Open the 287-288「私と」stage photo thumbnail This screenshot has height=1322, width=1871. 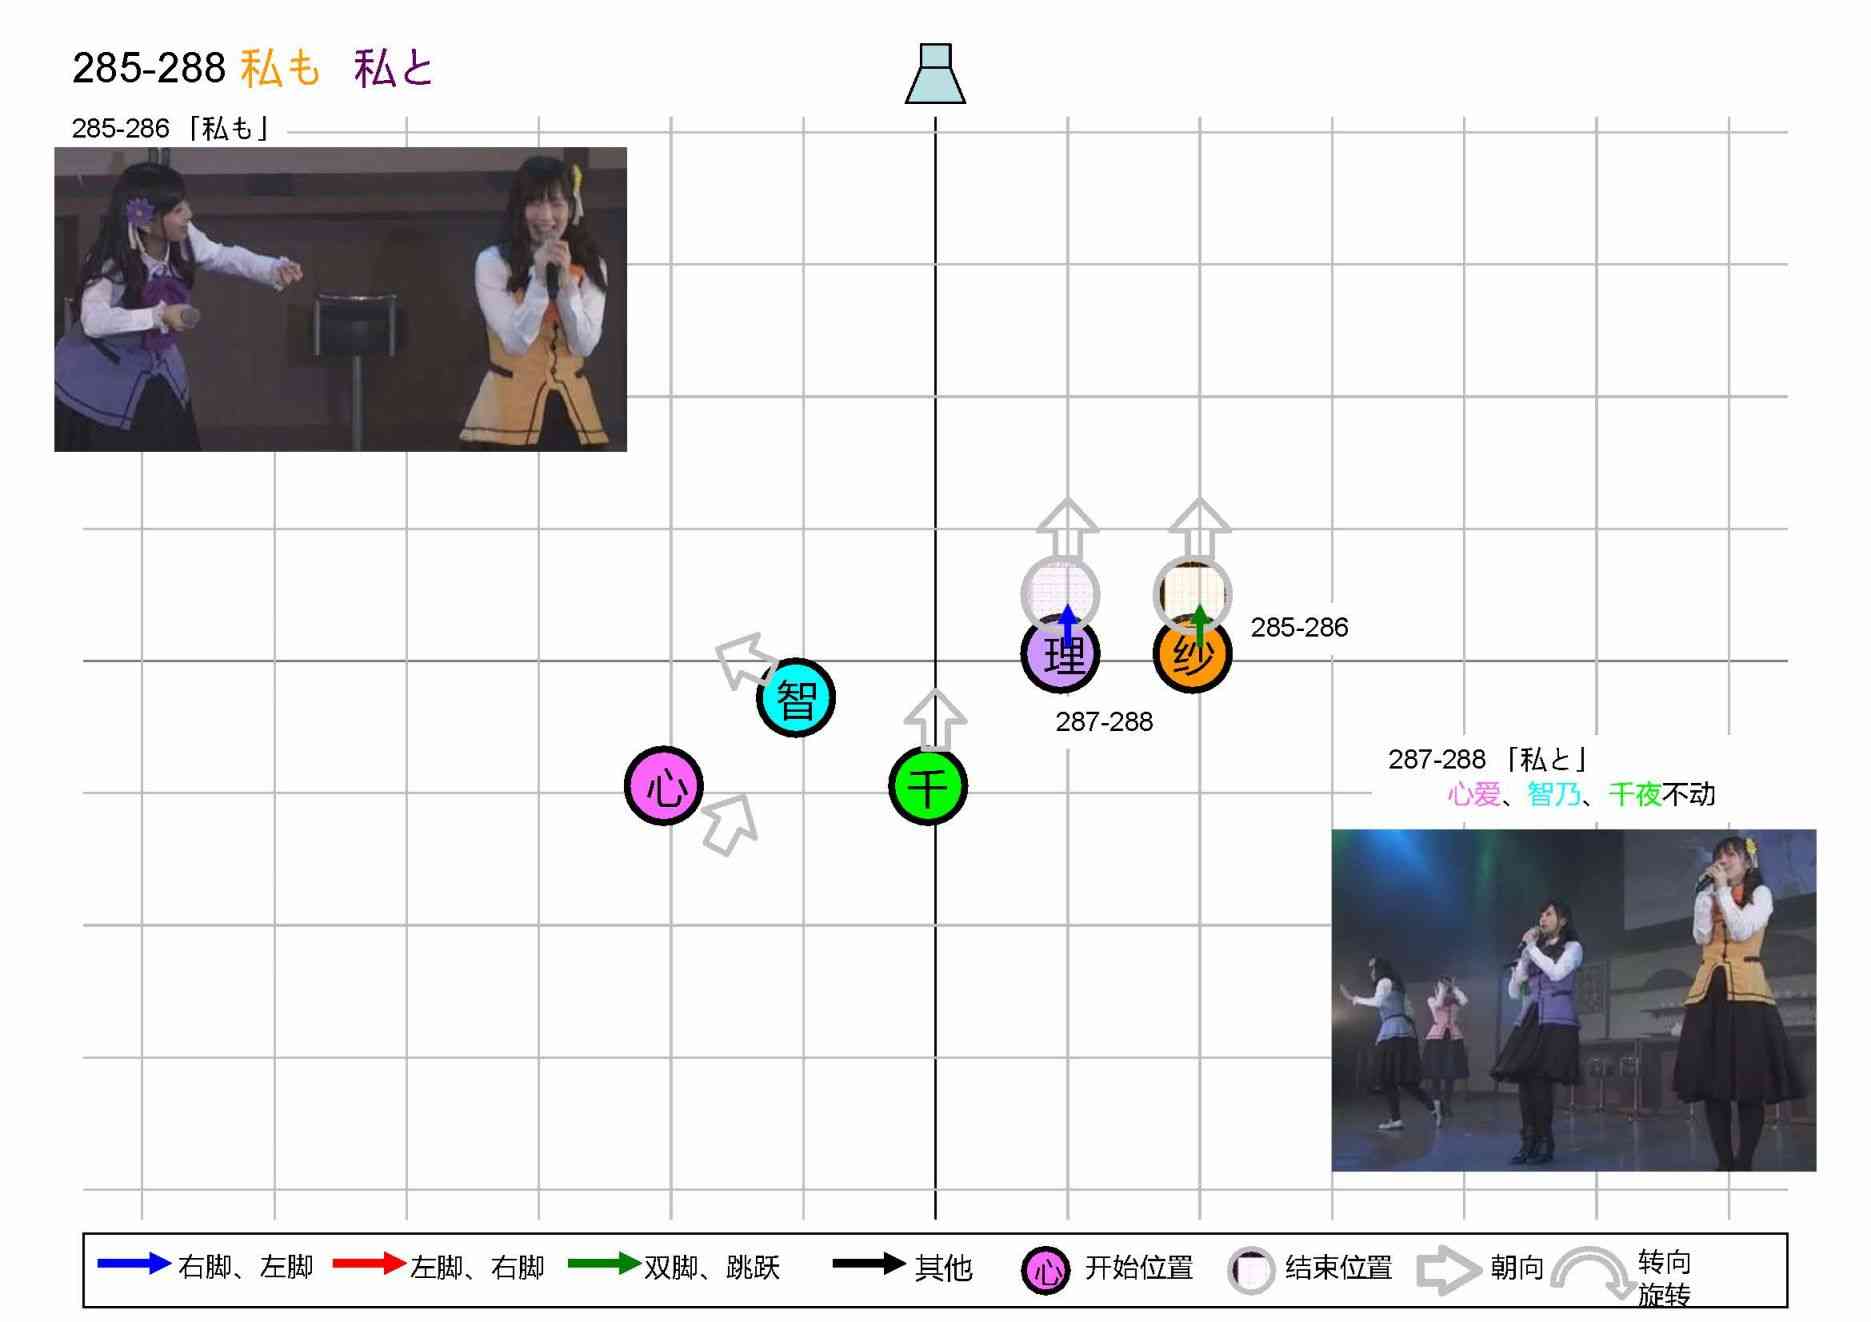(x=1573, y=999)
